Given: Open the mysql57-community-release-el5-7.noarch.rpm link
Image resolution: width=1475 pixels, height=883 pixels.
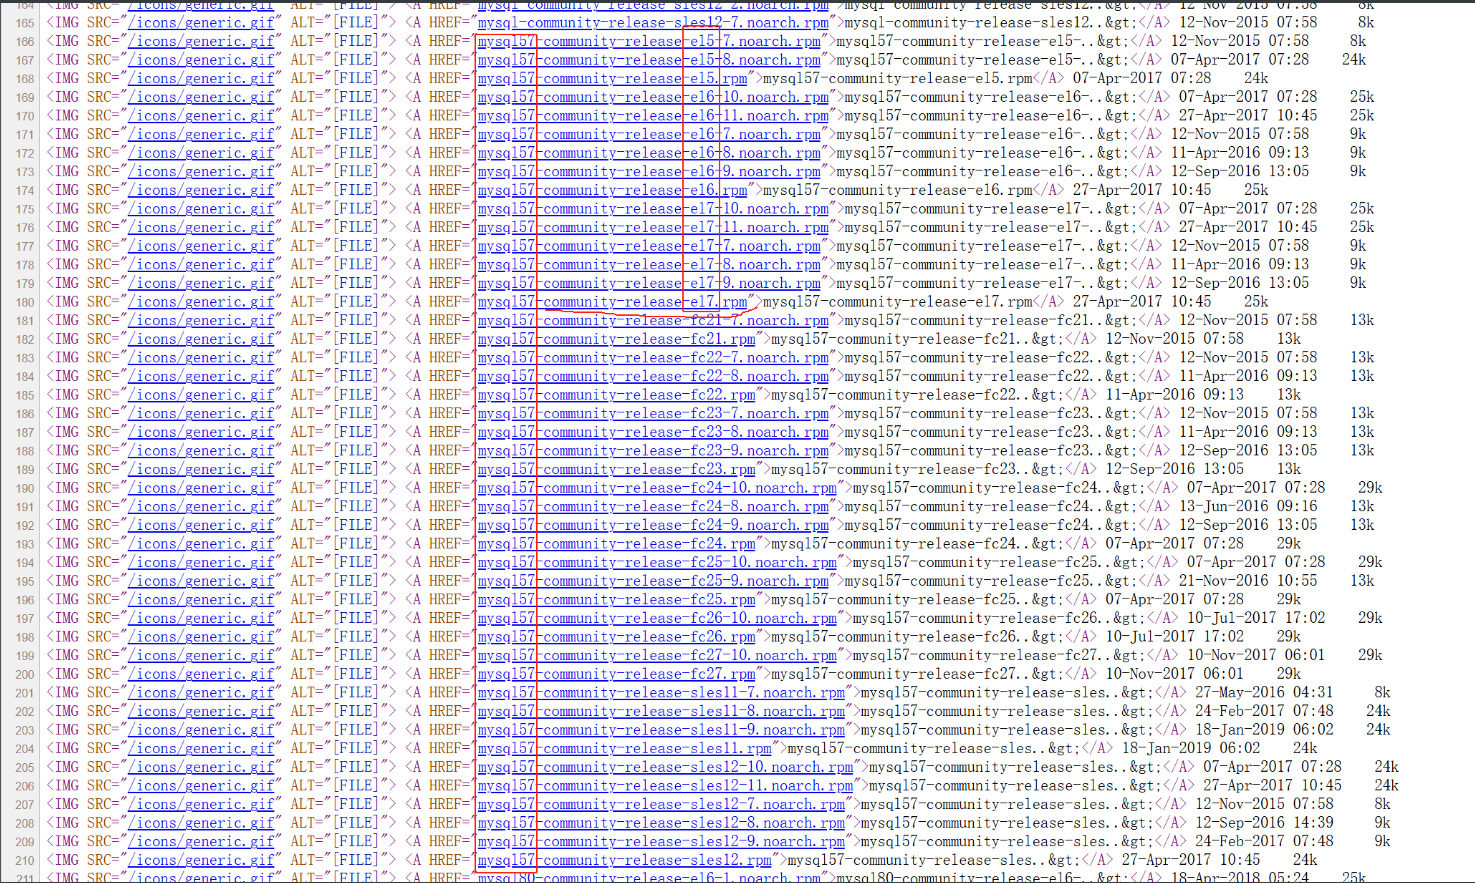Looking at the screenshot, I should tap(649, 41).
